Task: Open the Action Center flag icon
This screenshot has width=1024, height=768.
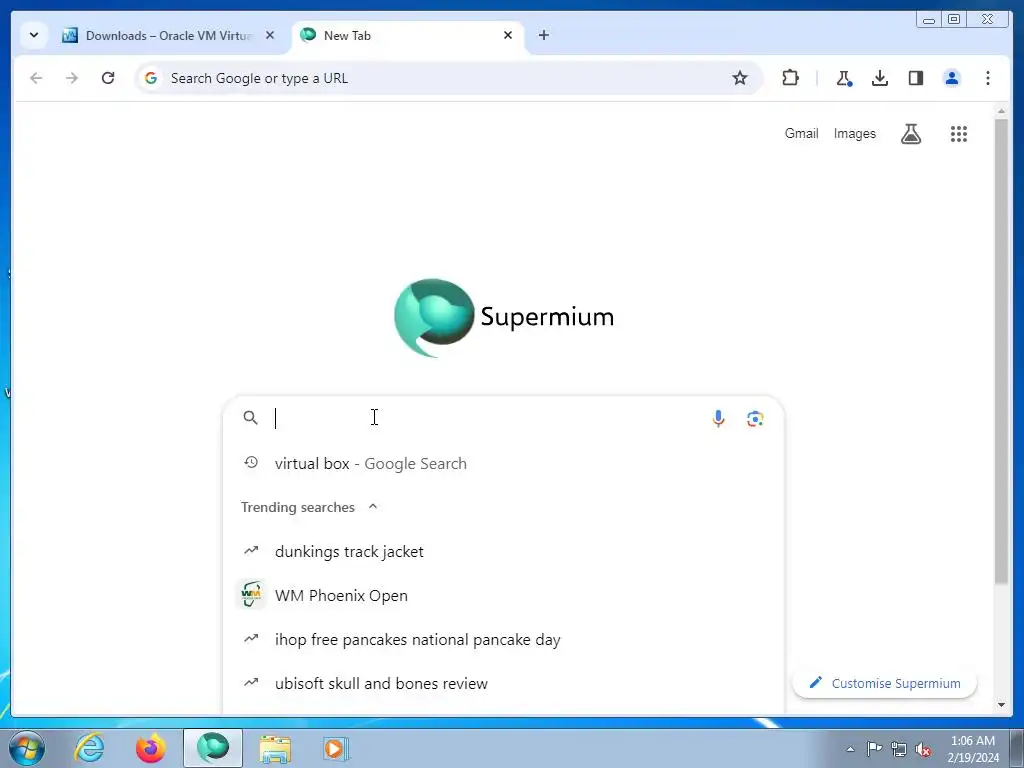Action: pos(874,749)
